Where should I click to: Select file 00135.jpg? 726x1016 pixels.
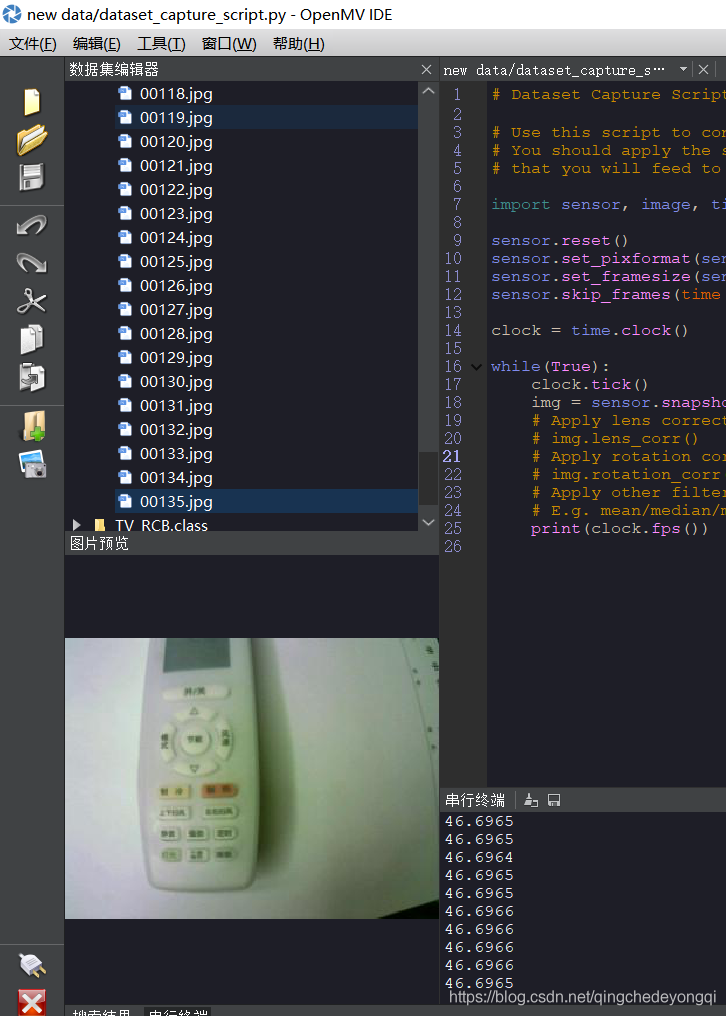point(266,502)
